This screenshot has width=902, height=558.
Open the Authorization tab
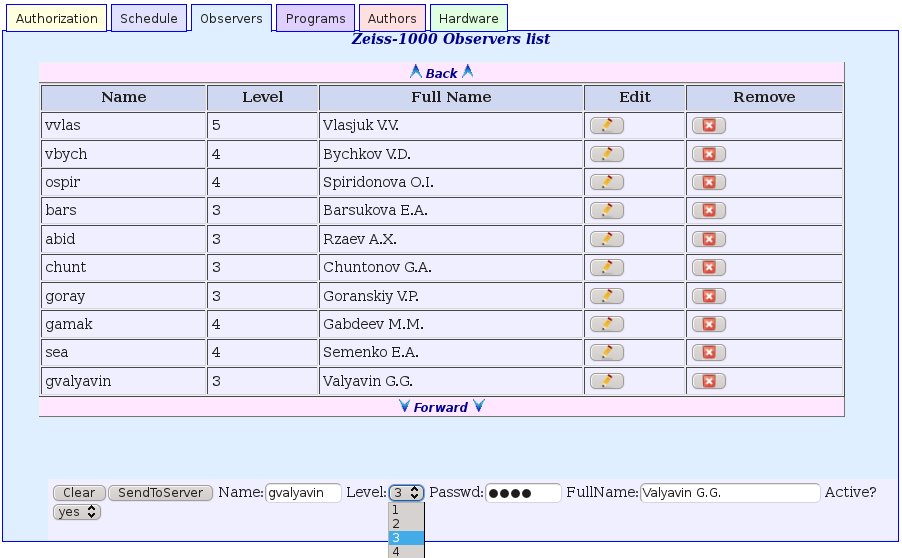click(56, 18)
